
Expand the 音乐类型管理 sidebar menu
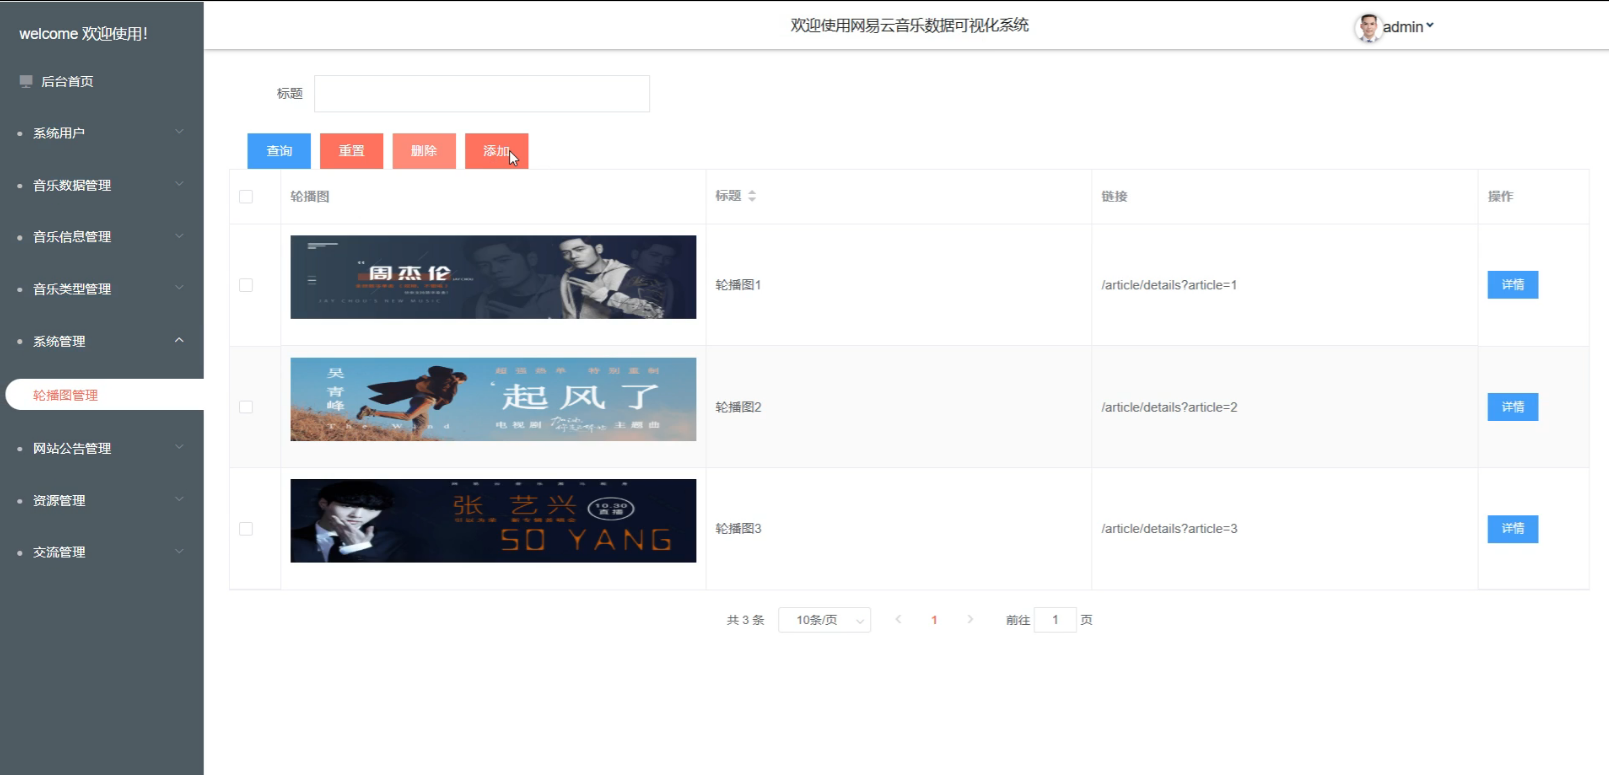(x=102, y=289)
